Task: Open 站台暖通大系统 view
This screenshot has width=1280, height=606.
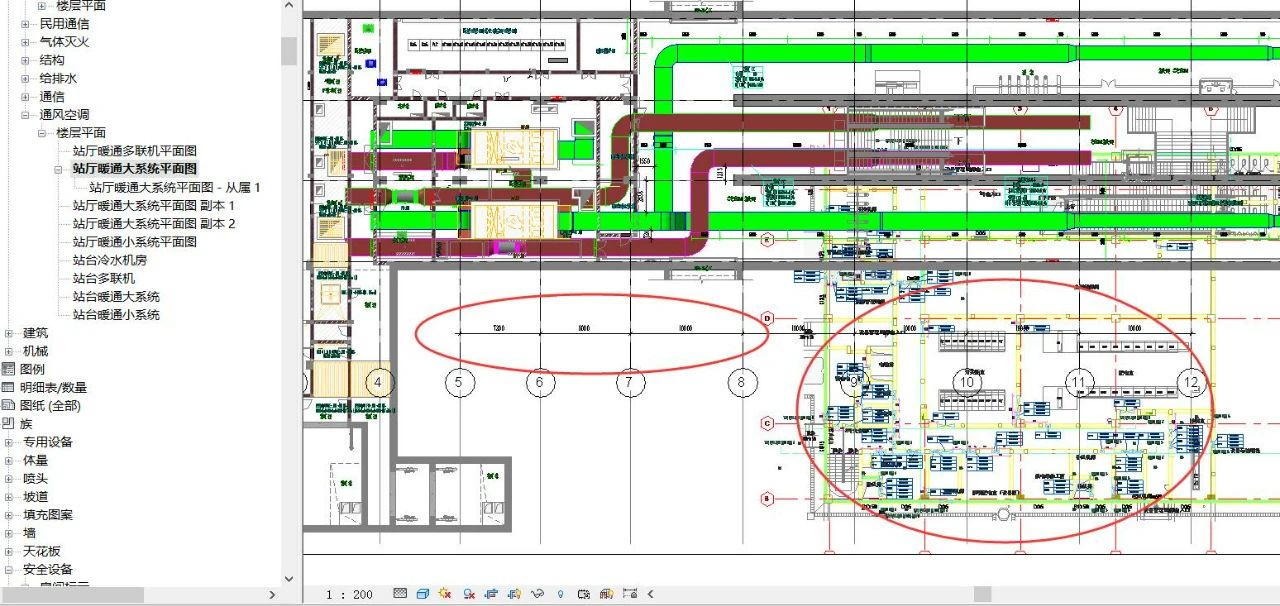Action: pyautogui.click(x=116, y=297)
